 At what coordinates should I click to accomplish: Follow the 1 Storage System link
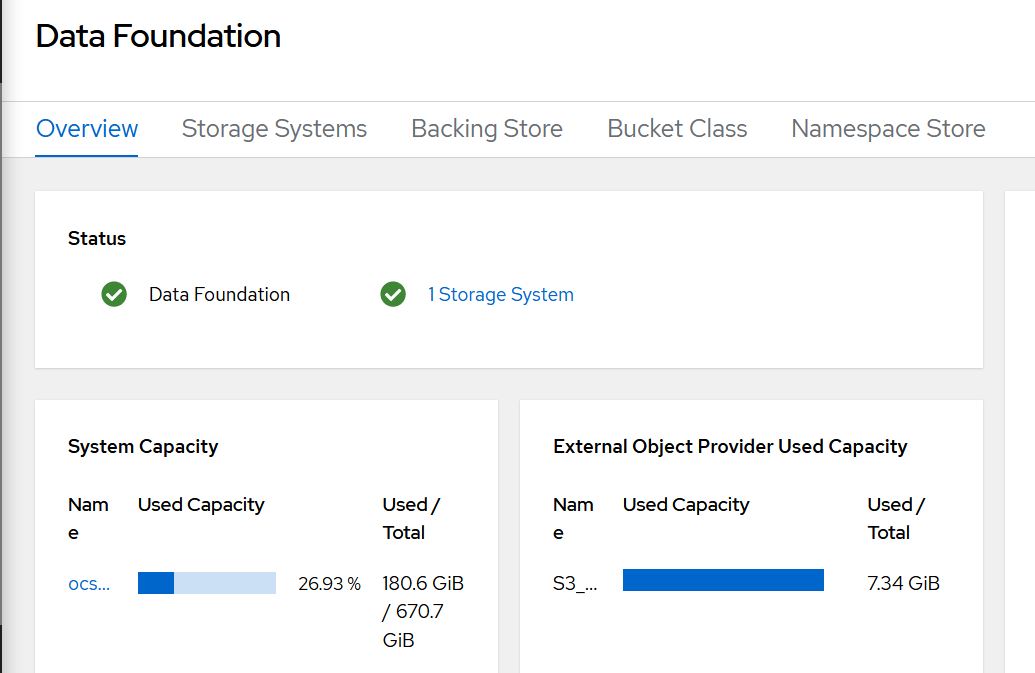pyautogui.click(x=501, y=295)
